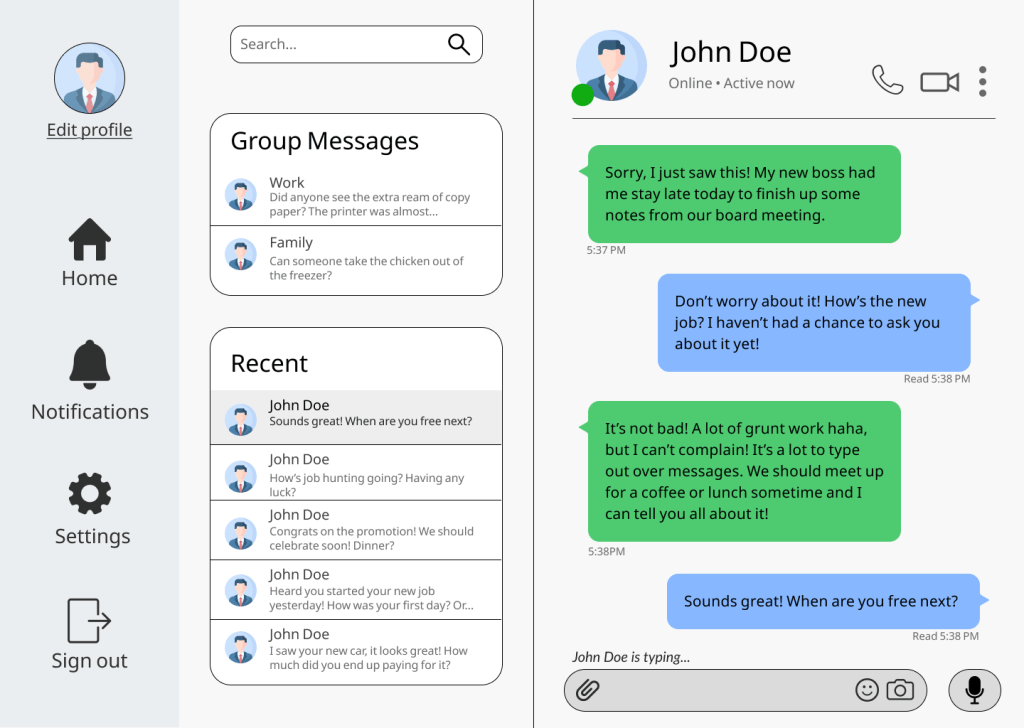The image size is (1024, 728).
Task: Click John Doe's avatar in chat header
Action: pos(611,66)
